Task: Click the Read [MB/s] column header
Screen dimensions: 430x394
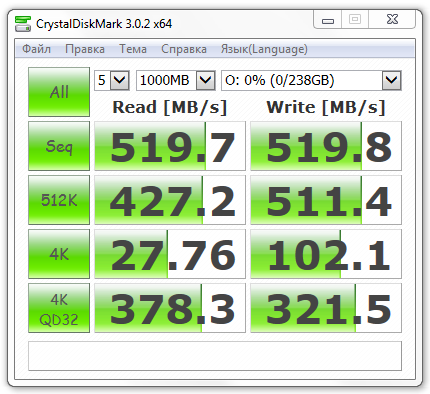Action: pyautogui.click(x=170, y=107)
